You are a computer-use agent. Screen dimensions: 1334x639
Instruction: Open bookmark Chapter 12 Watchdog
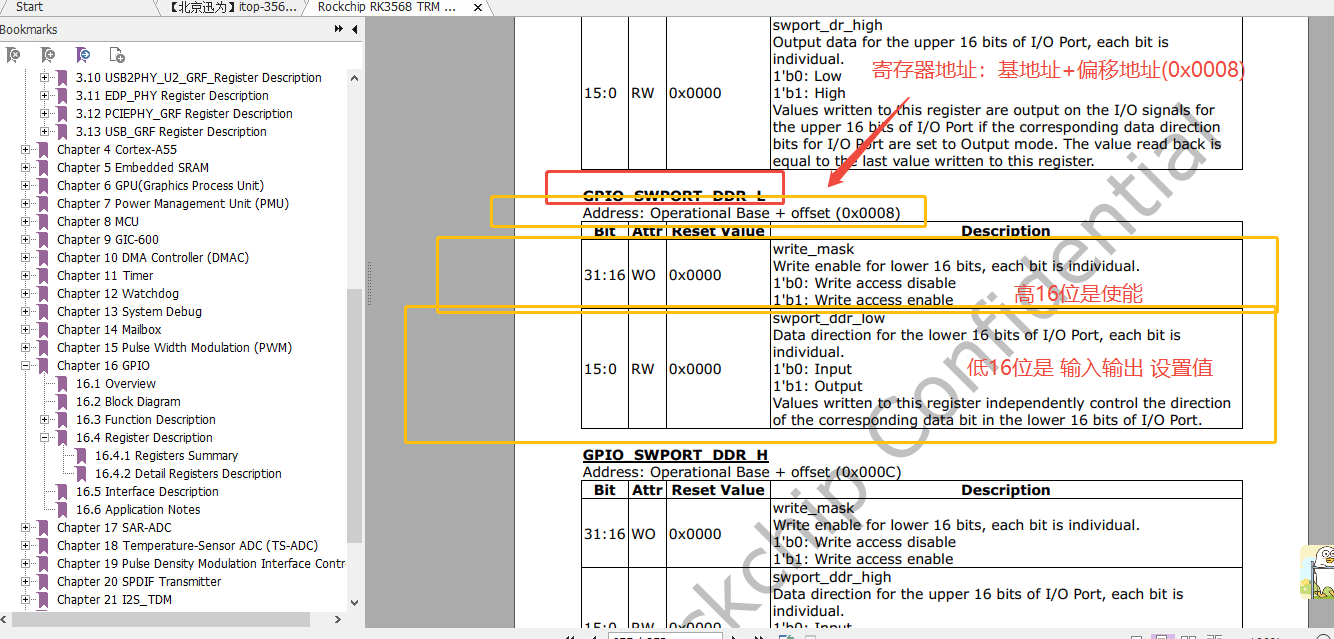point(118,294)
